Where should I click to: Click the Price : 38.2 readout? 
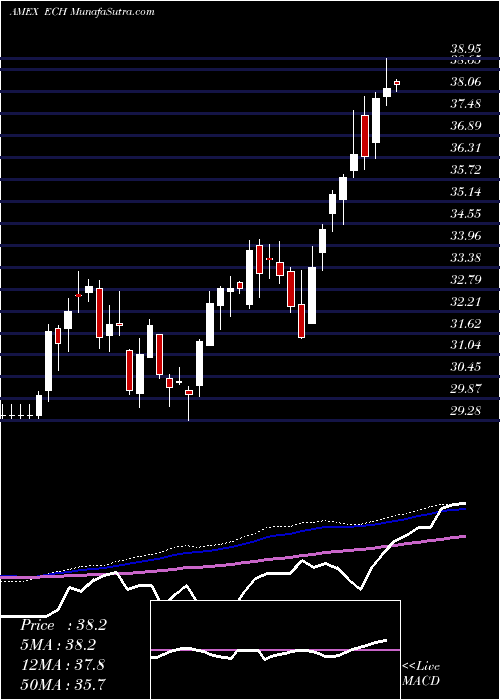coord(63,625)
